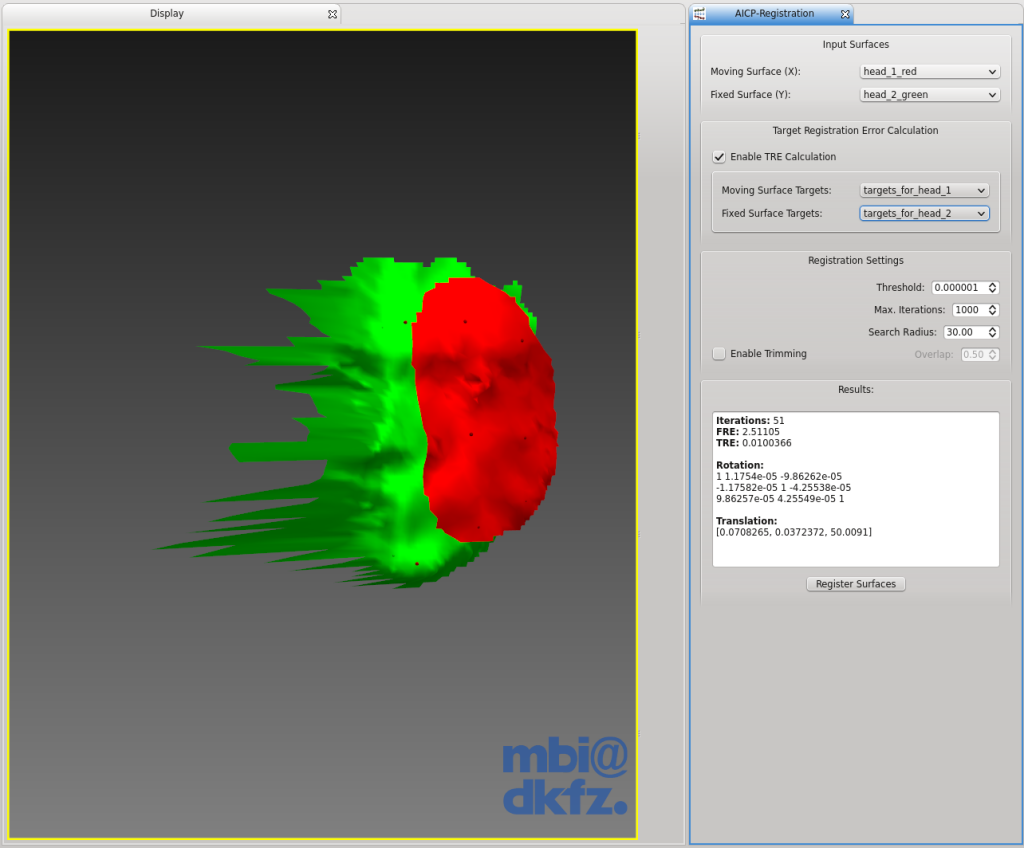This screenshot has width=1024, height=848.
Task: Increase the Threshold value with up arrow
Action: (993, 285)
